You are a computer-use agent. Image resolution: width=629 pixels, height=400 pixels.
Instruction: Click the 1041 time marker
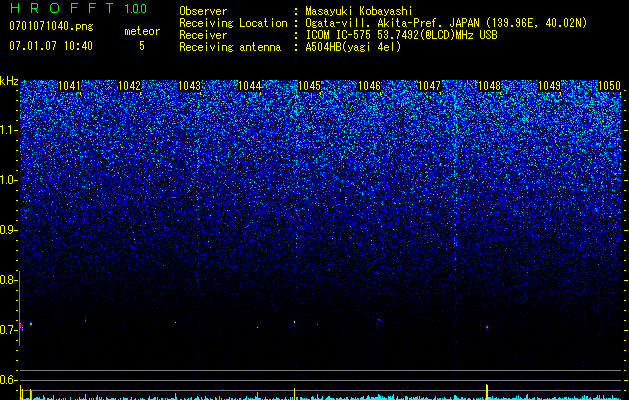point(69,86)
